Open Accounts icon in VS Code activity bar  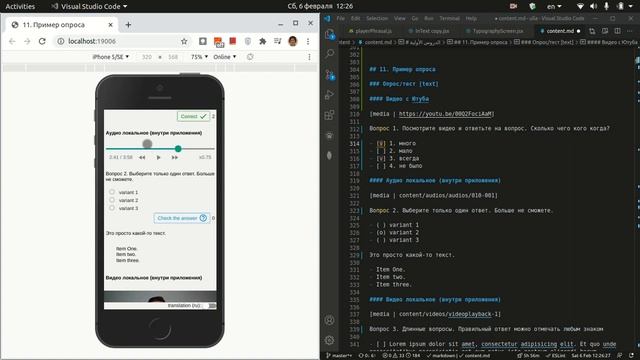point(330,320)
